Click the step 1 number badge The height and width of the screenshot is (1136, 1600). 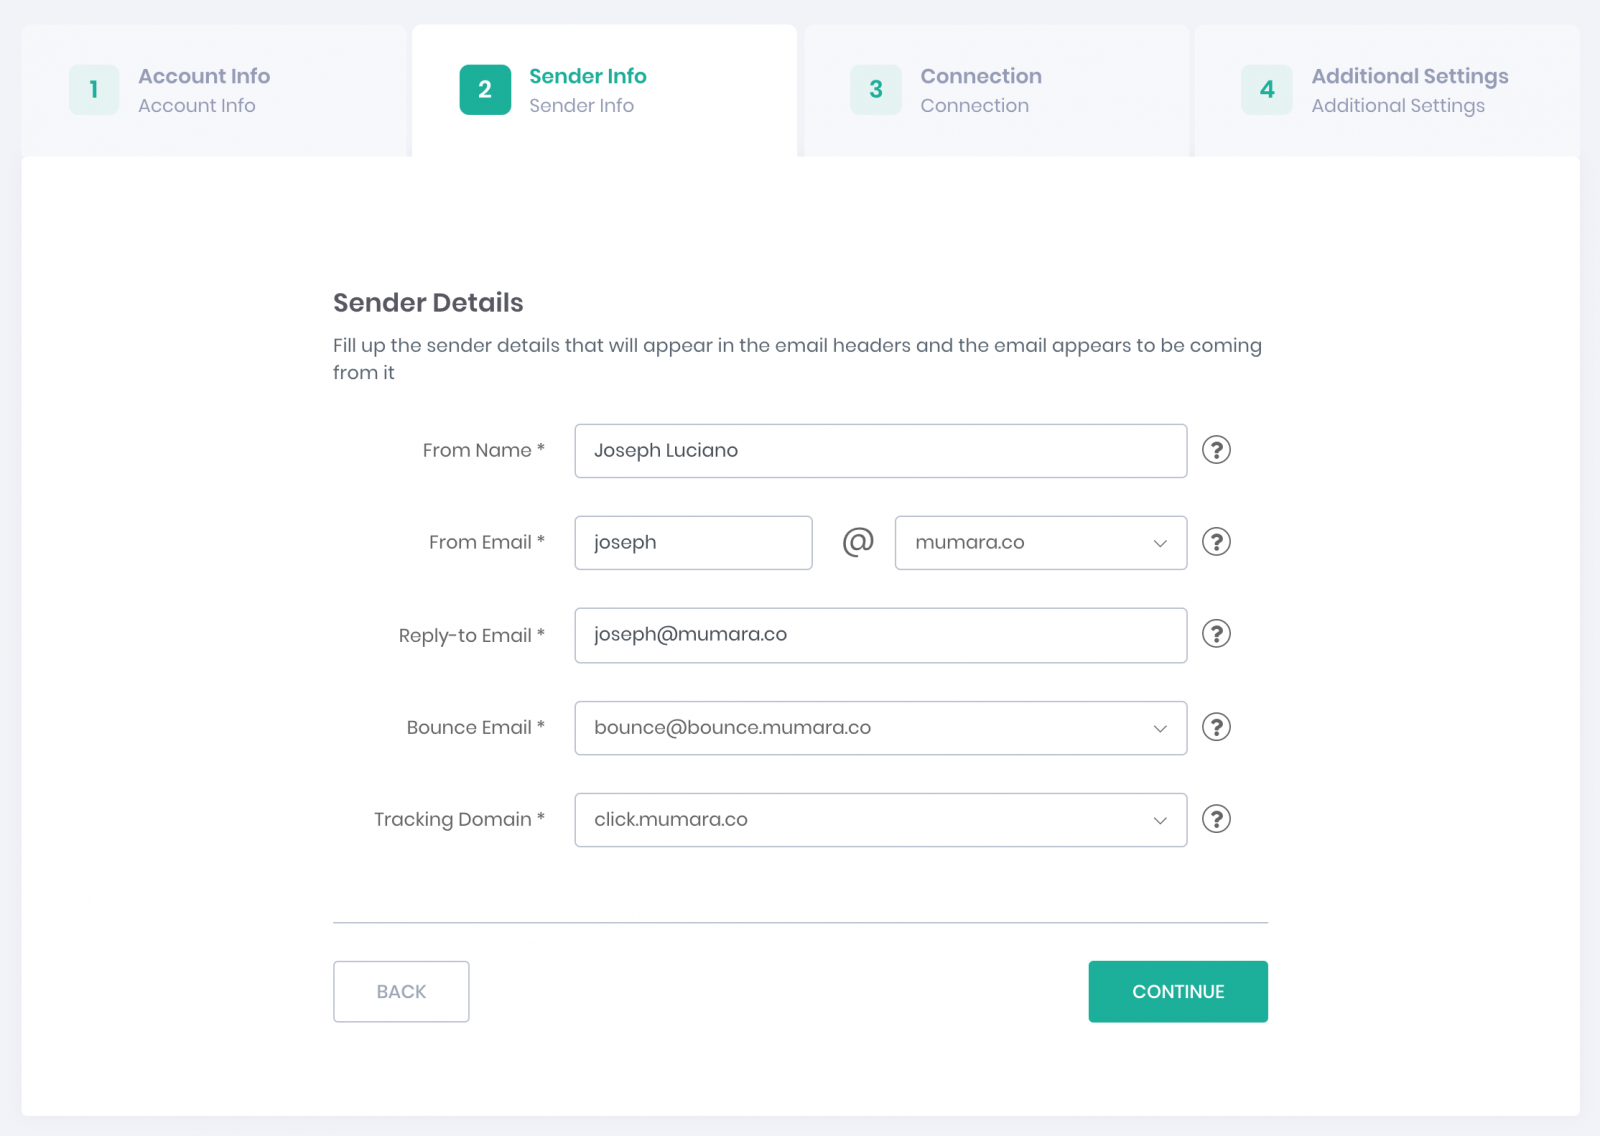coord(94,90)
